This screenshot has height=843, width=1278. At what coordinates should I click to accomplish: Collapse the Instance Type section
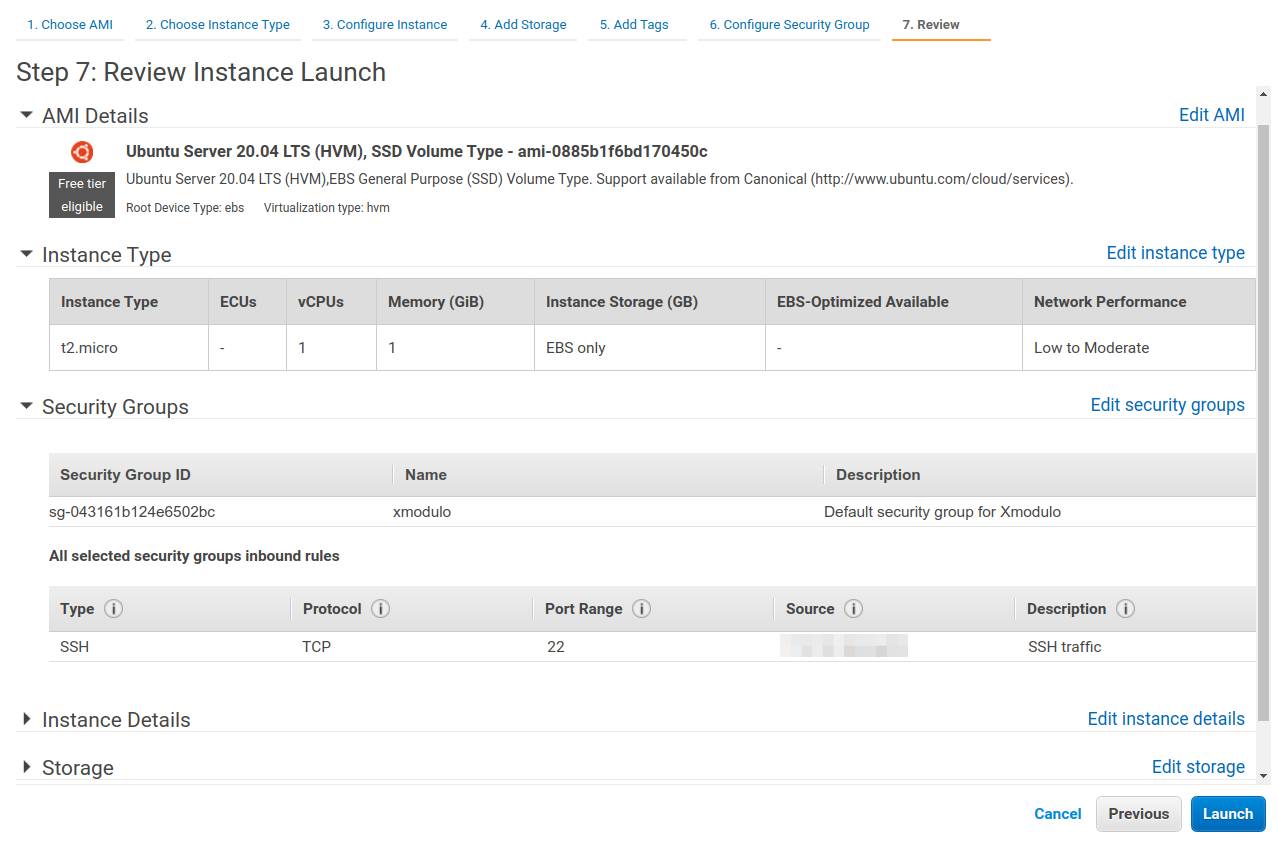point(27,254)
